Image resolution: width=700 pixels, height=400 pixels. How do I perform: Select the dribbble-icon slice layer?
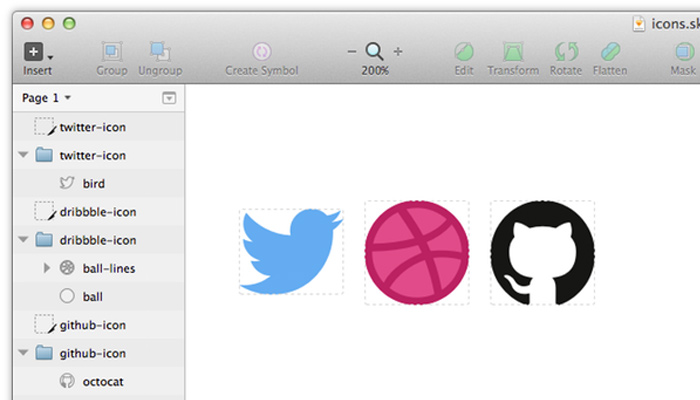tap(97, 212)
